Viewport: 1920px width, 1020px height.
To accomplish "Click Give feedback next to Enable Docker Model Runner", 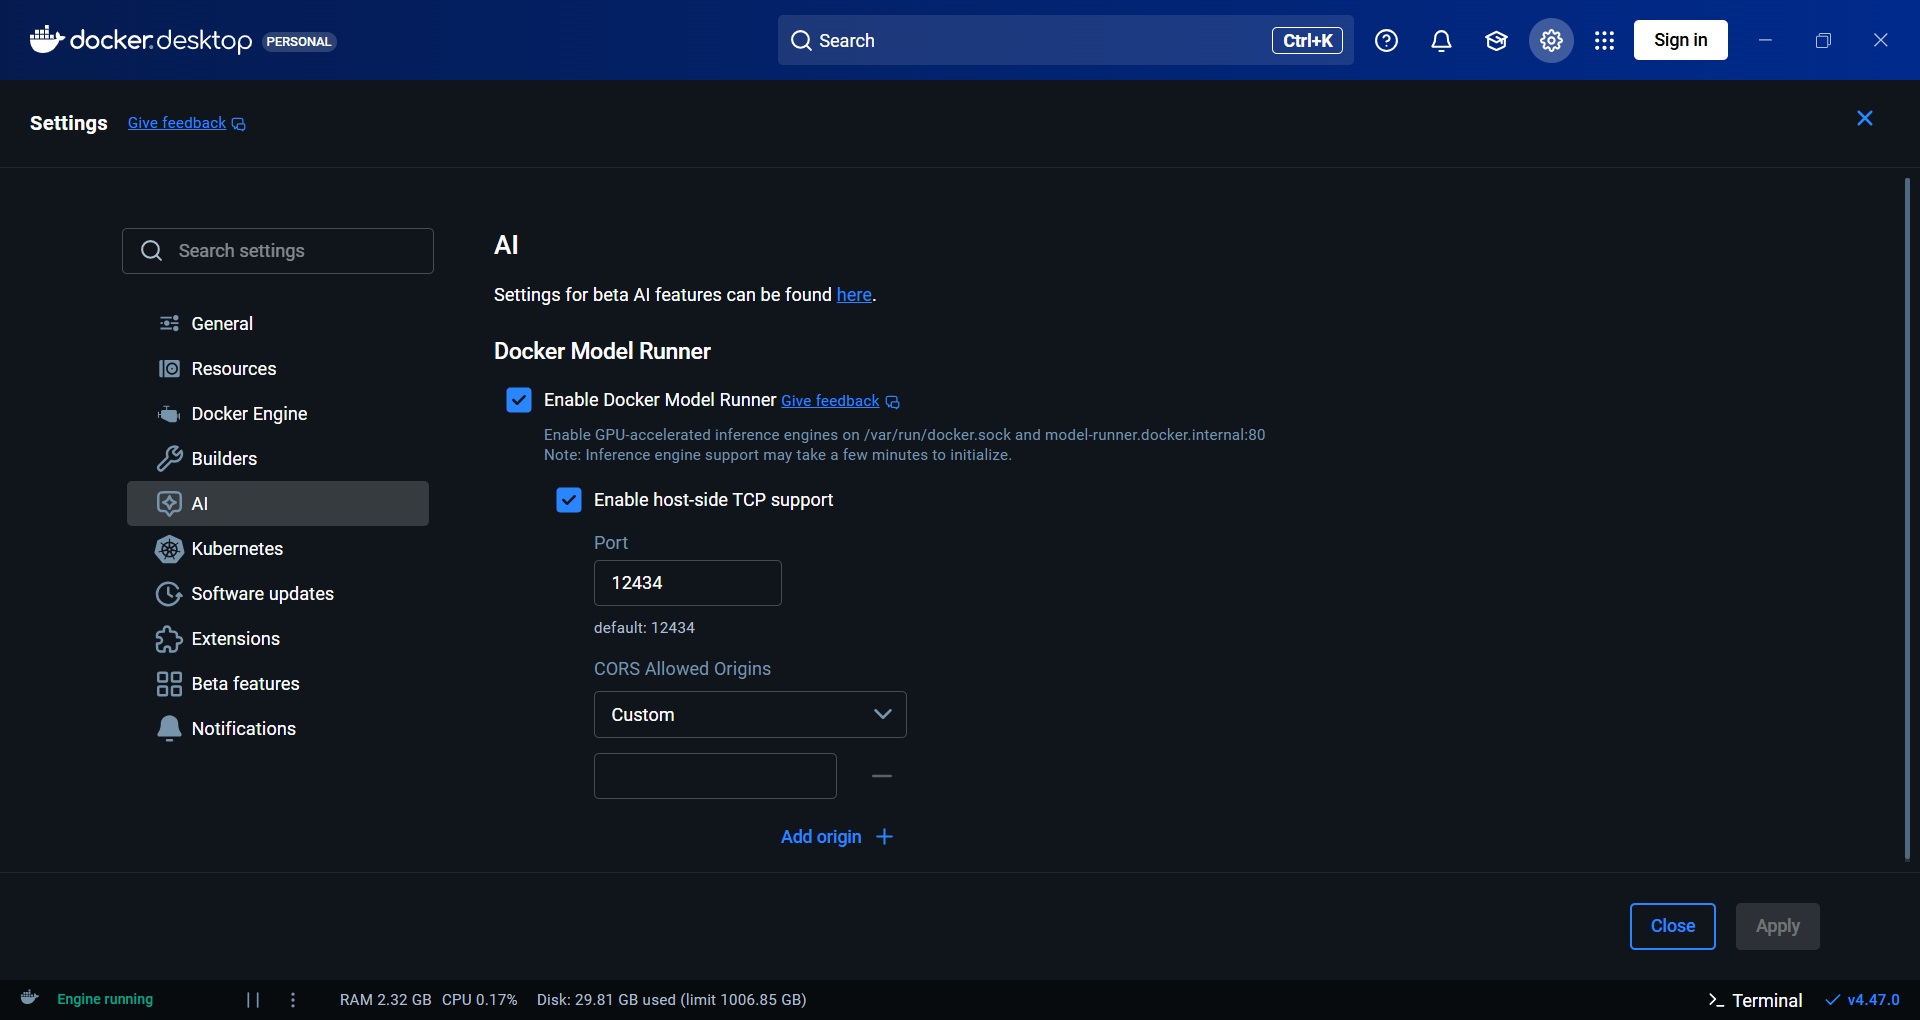I will point(830,401).
